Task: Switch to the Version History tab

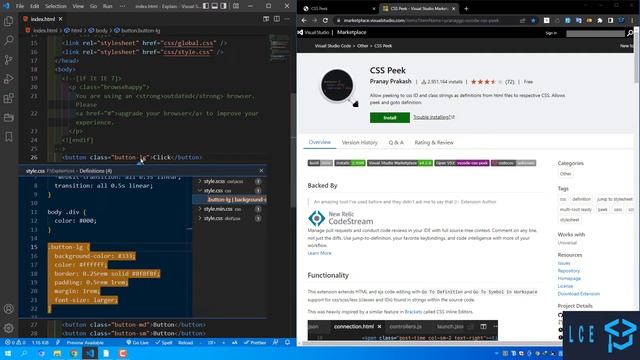Action: (360, 142)
